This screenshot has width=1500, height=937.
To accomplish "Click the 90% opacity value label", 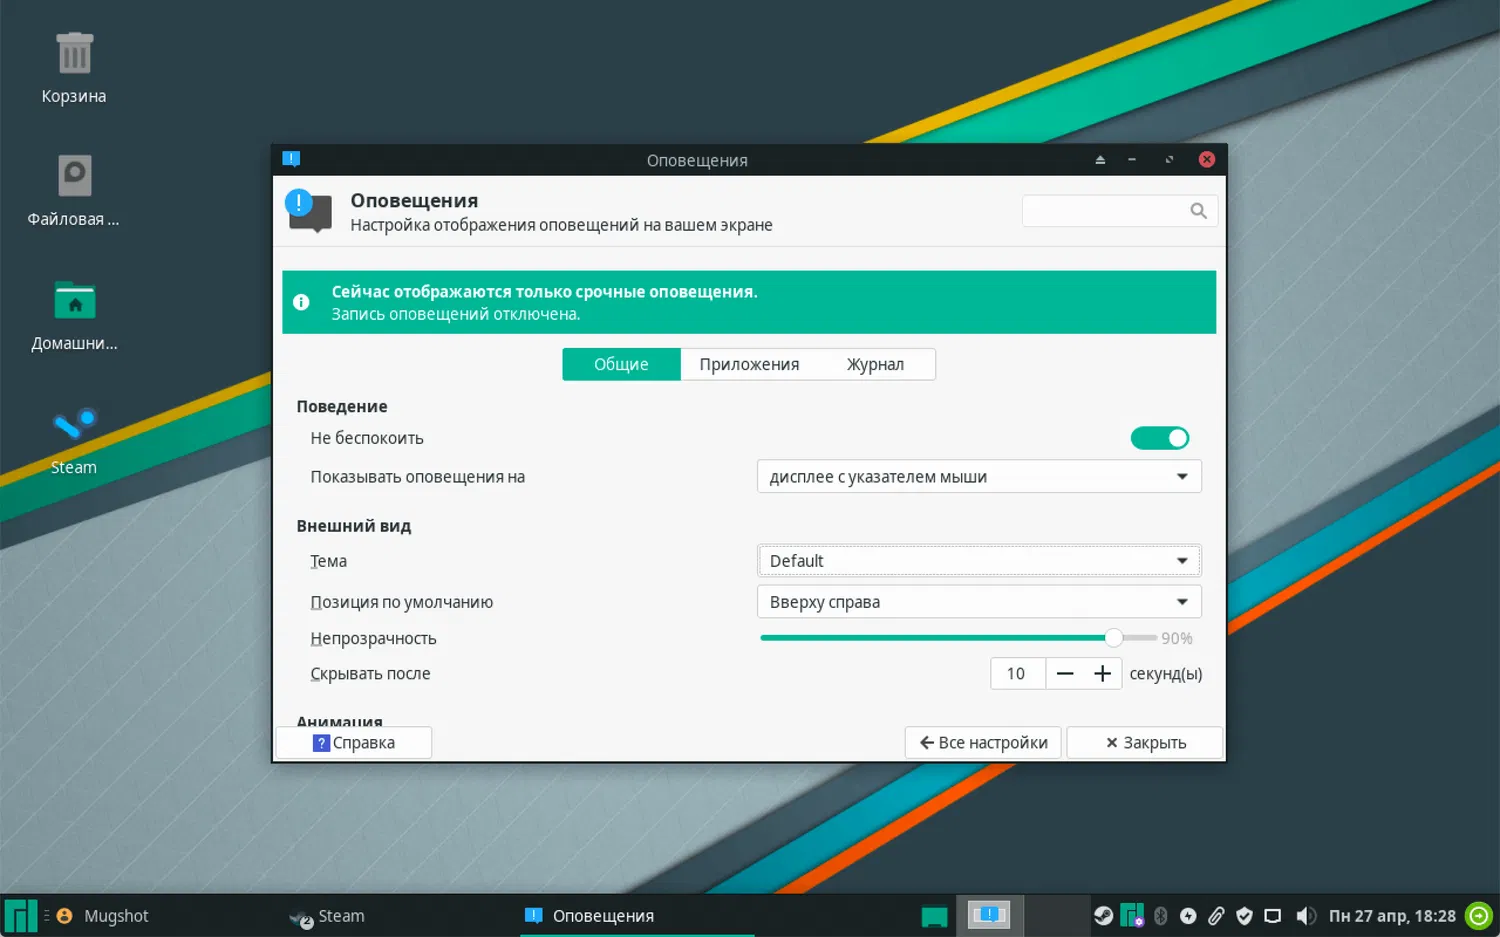I will [x=1177, y=638].
